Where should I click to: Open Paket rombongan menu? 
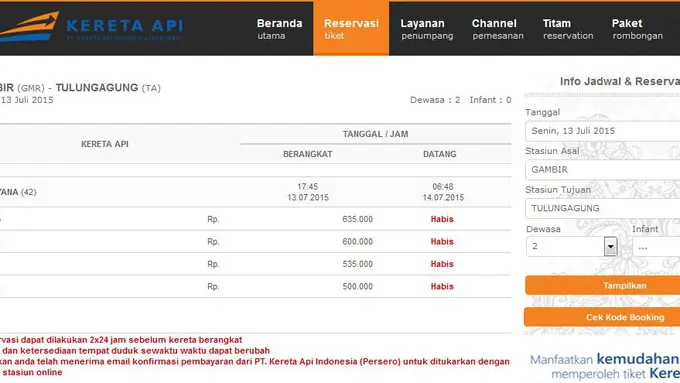tap(637, 29)
